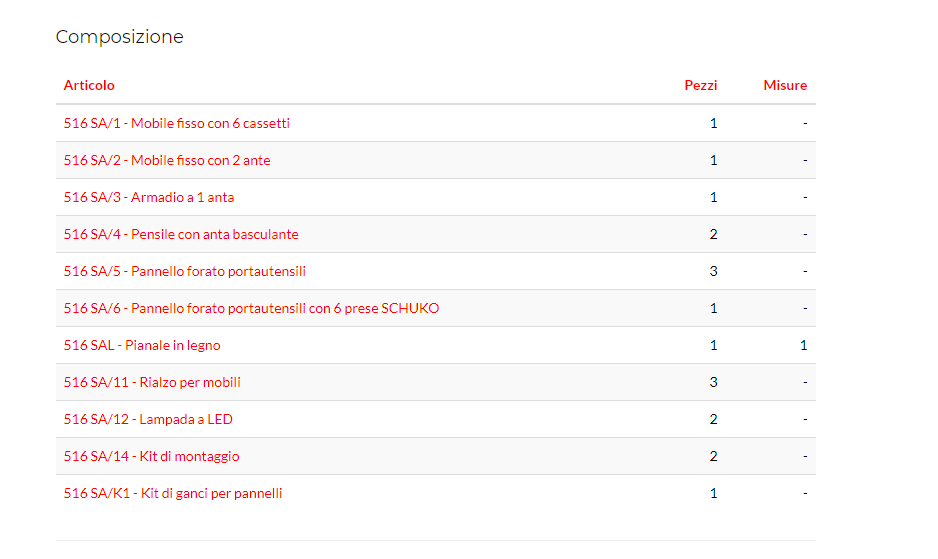Open the 516 SA/3 Armadio a 1 anta item

click(149, 197)
